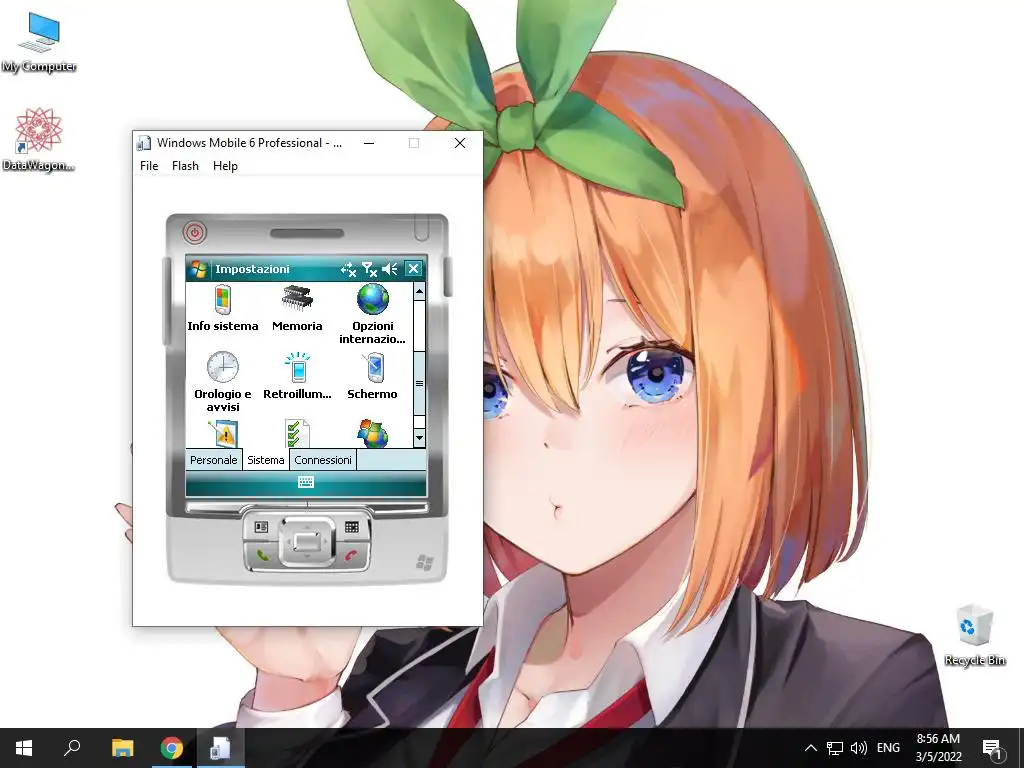Open the checklist document settings icon
This screenshot has height=768, width=1024.
tap(297, 434)
